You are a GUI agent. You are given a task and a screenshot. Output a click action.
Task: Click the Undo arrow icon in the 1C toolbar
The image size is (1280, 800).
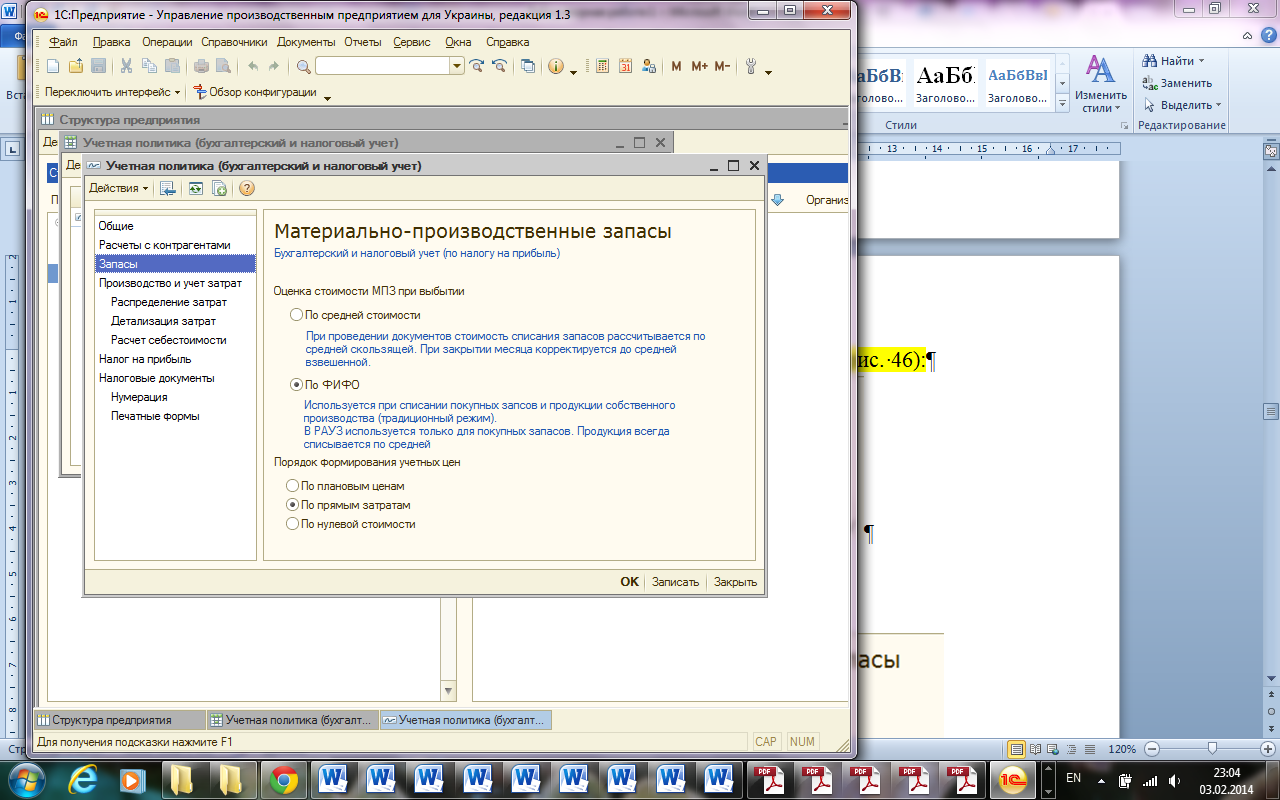tap(252, 66)
